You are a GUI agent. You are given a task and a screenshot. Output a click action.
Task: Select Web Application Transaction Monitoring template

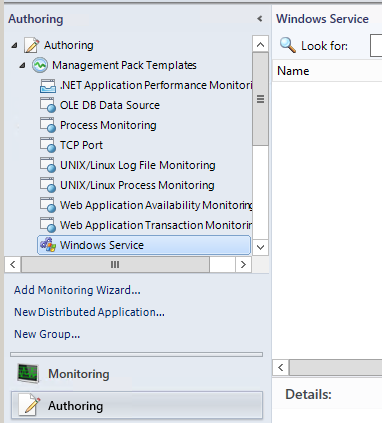156,225
